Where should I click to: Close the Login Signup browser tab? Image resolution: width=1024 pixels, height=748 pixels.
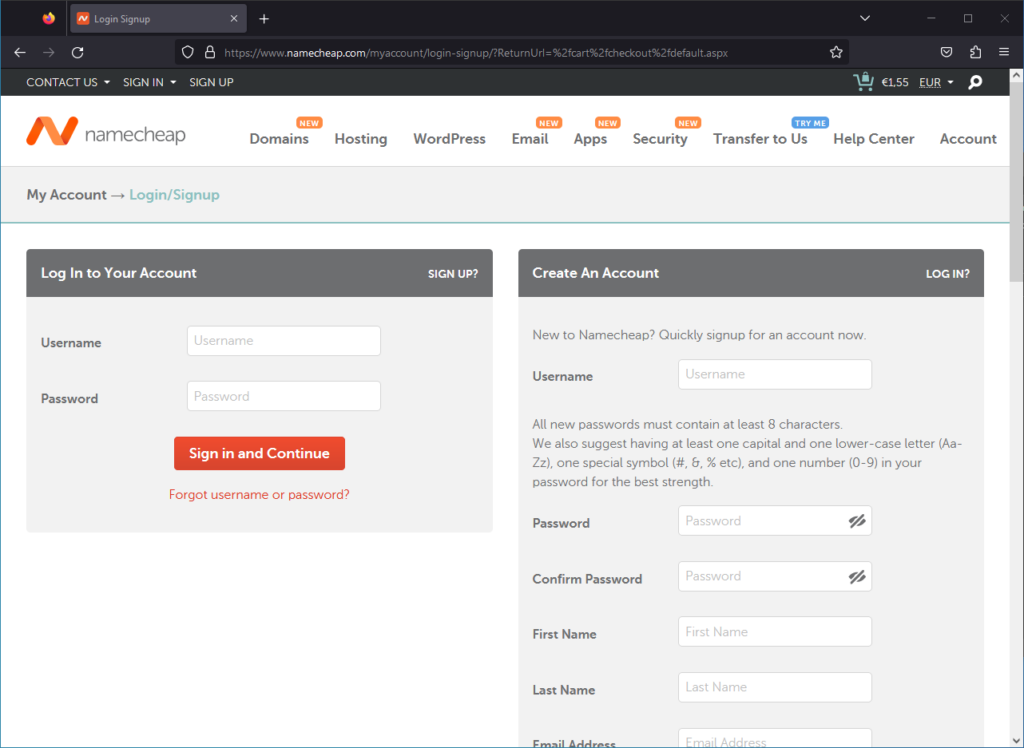click(234, 19)
